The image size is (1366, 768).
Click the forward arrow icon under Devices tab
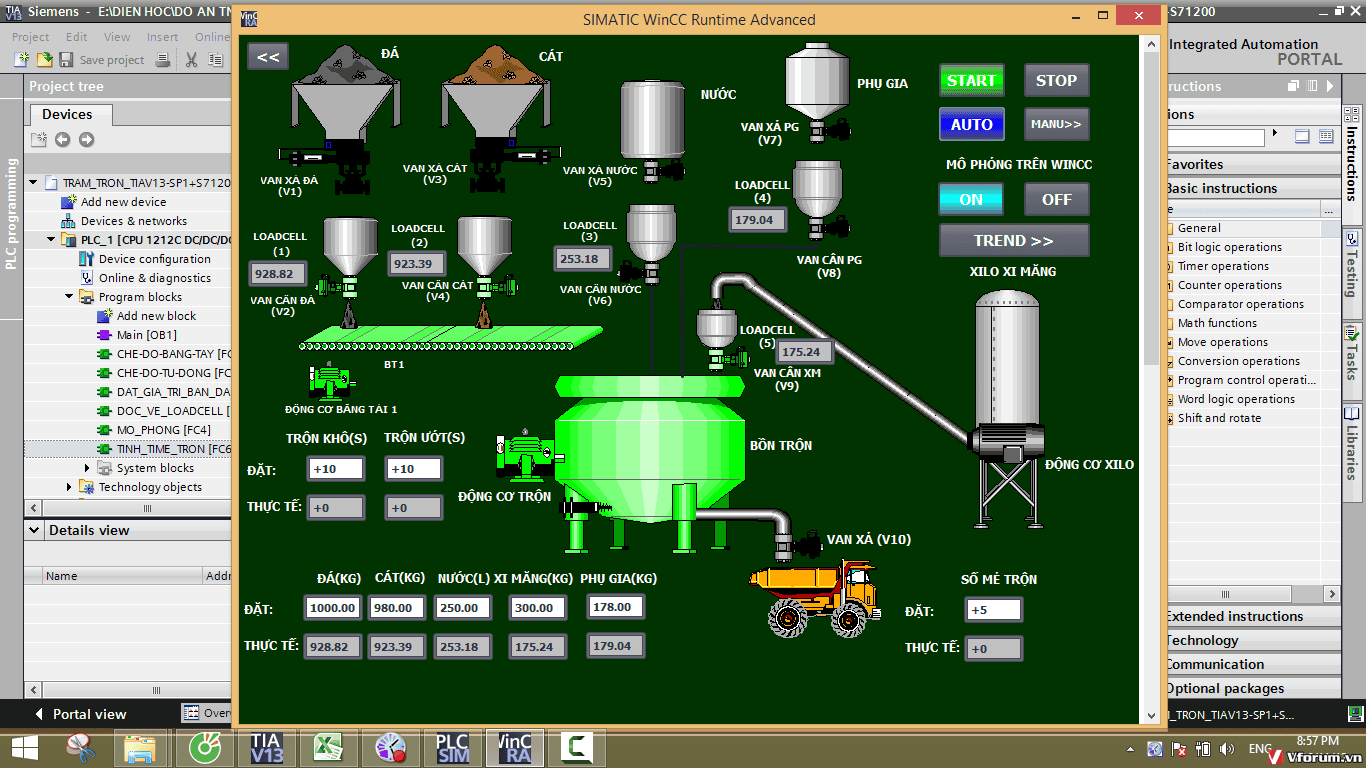(x=86, y=139)
